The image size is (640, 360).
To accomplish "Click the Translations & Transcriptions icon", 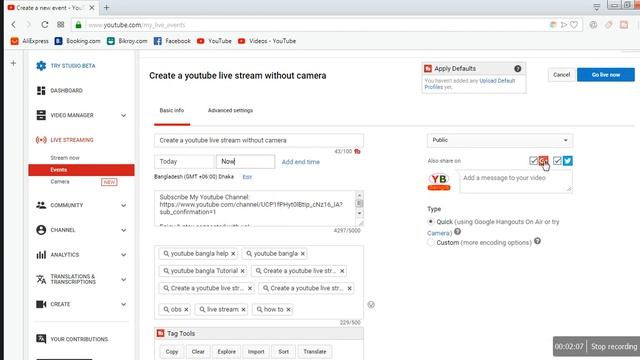I will [x=41, y=279].
